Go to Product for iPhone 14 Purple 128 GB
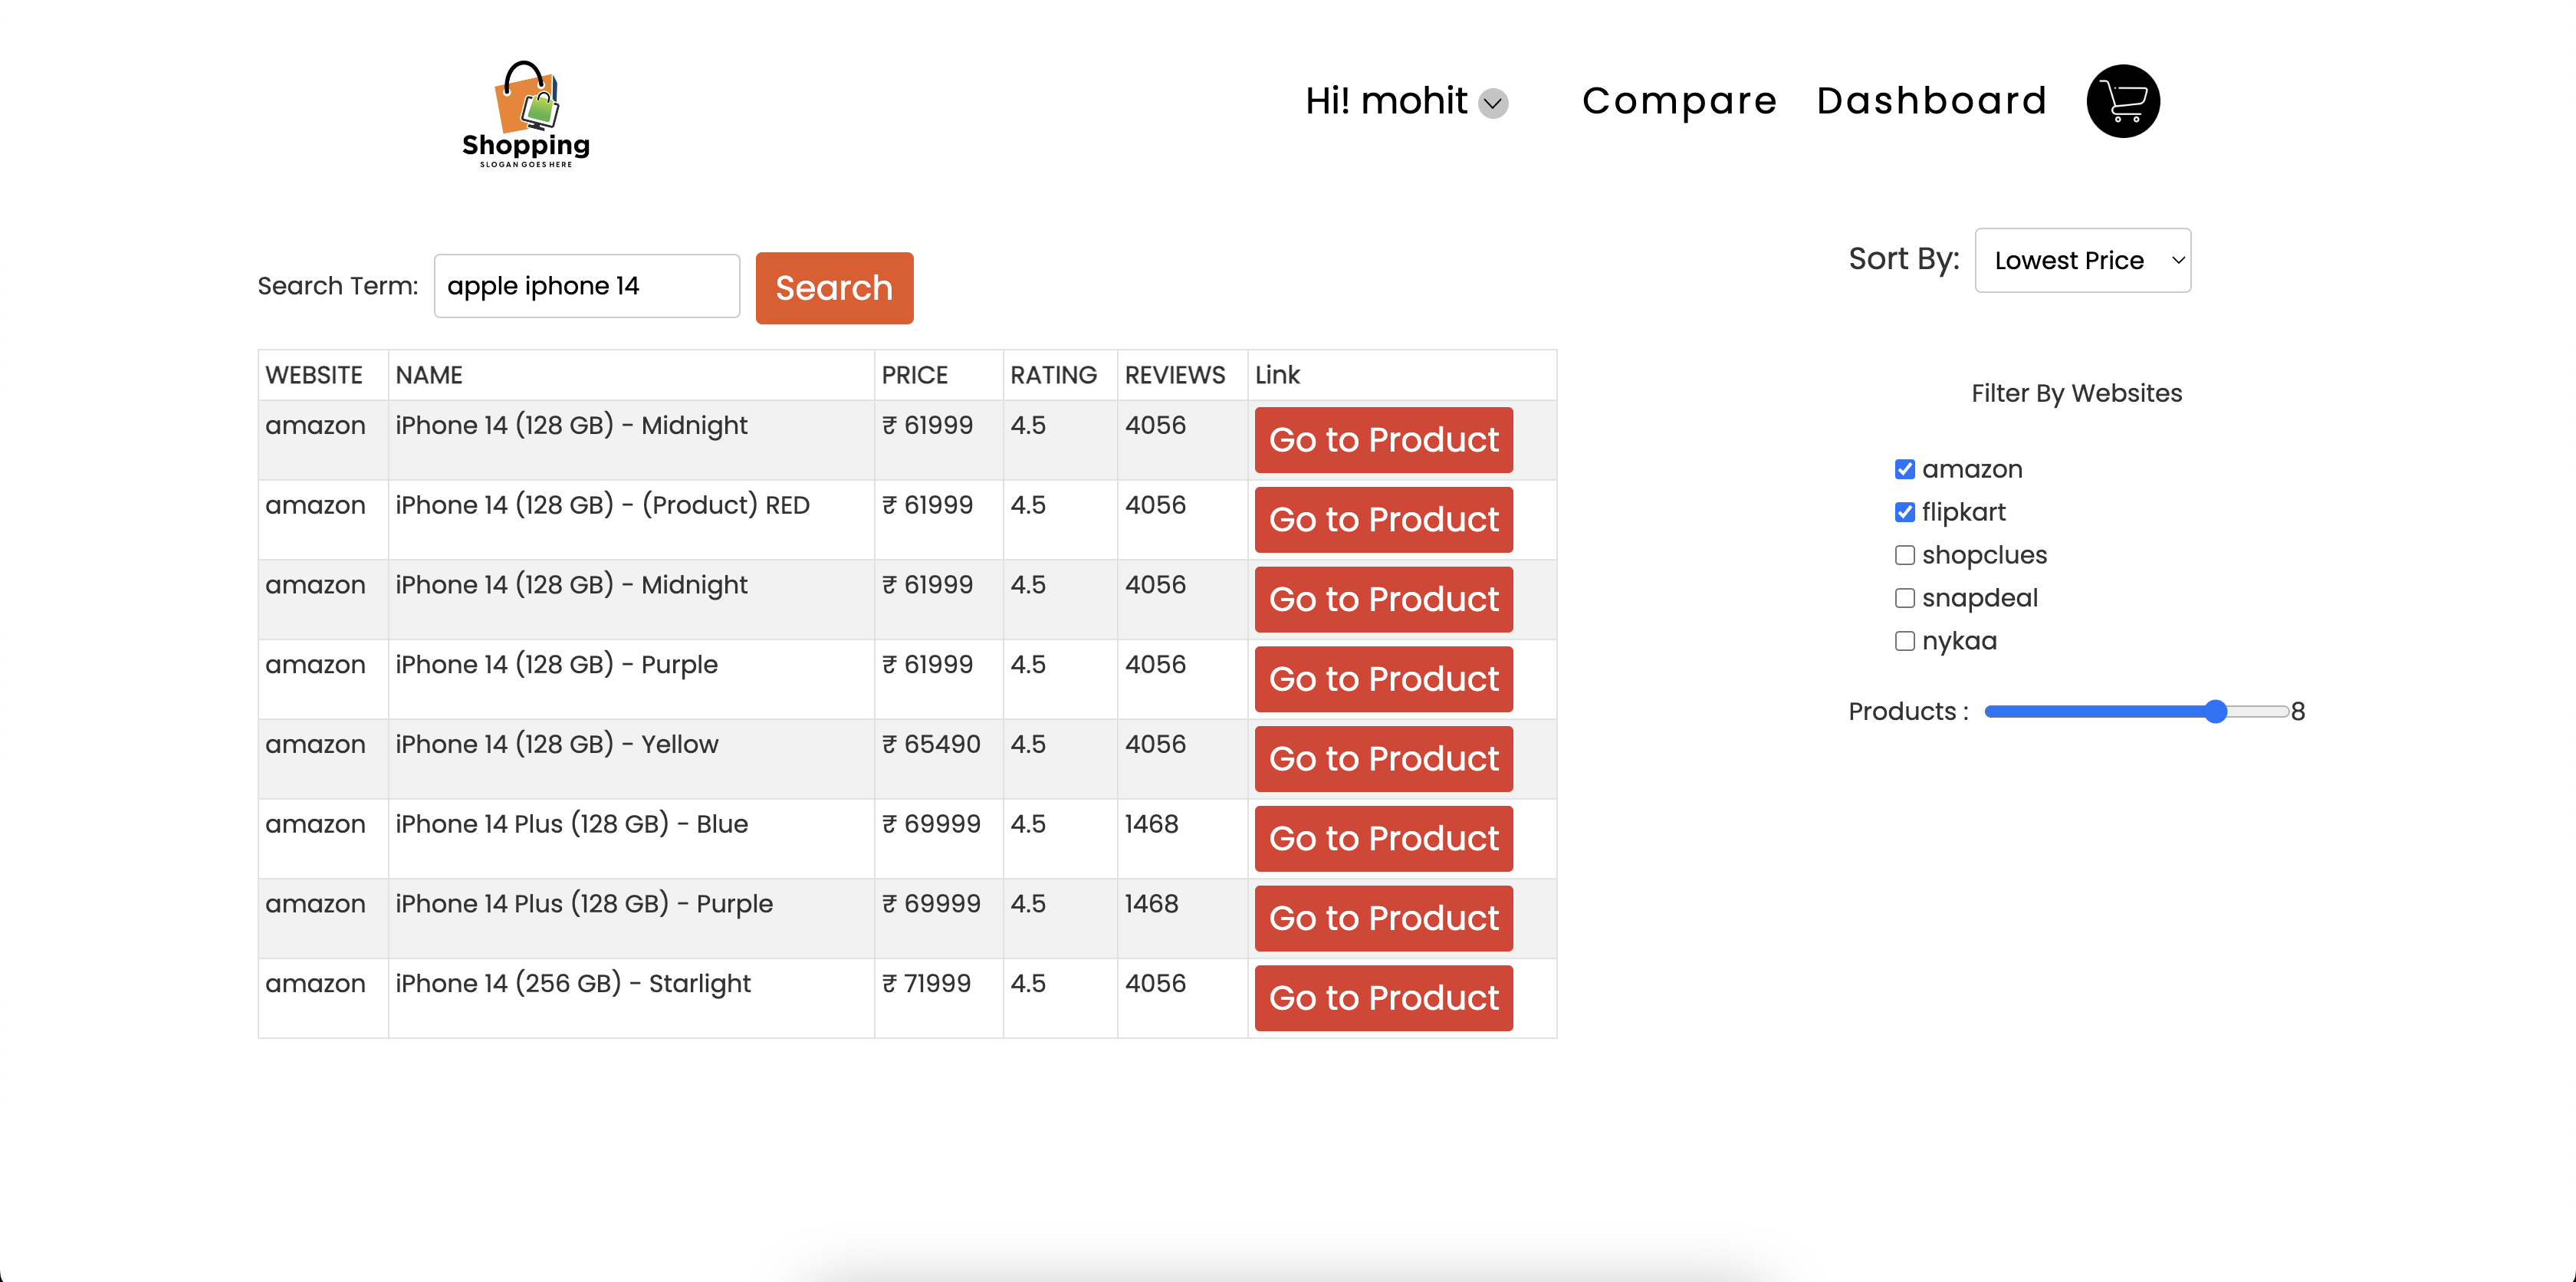Image resolution: width=2576 pixels, height=1282 pixels. click(x=1383, y=679)
